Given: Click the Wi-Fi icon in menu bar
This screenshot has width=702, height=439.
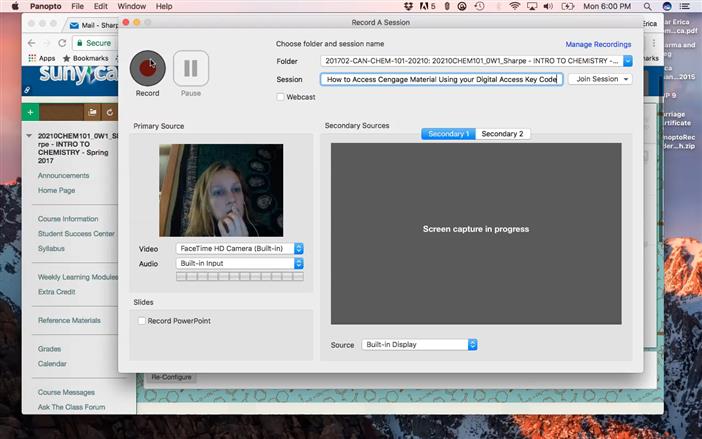Looking at the screenshot, I should click(514, 6).
